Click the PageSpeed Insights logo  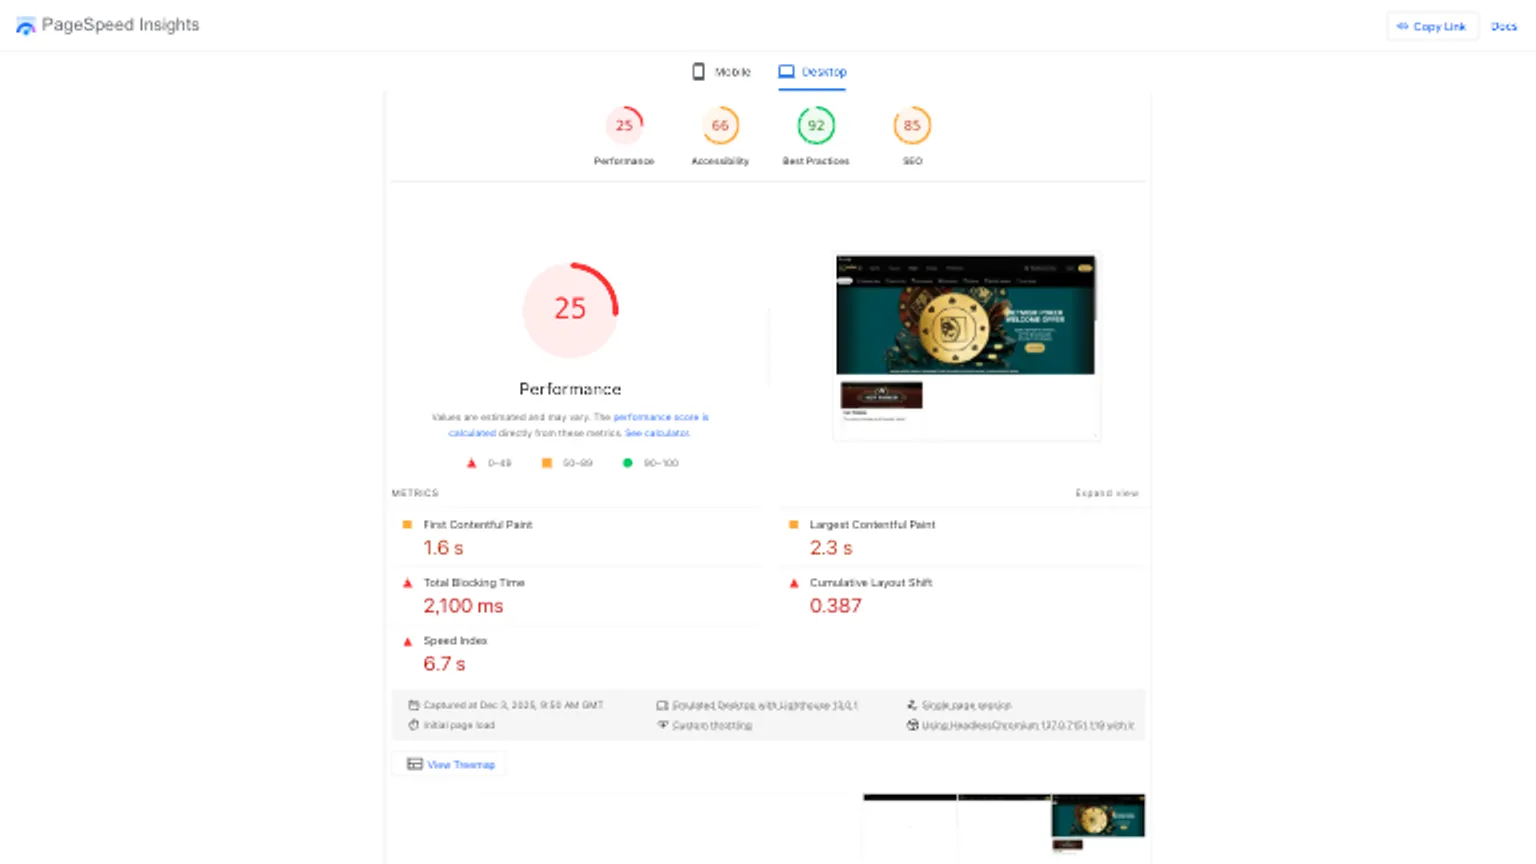point(26,25)
